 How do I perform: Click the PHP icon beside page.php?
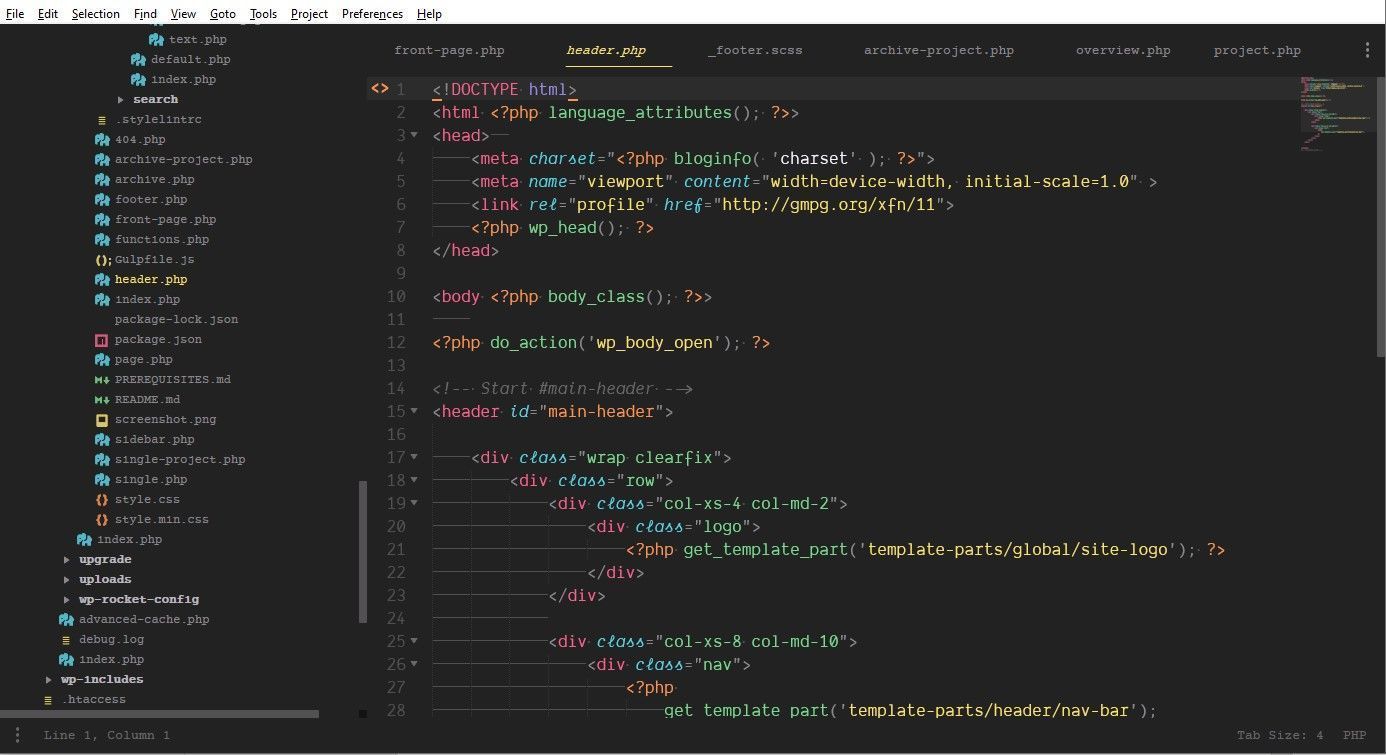(102, 360)
